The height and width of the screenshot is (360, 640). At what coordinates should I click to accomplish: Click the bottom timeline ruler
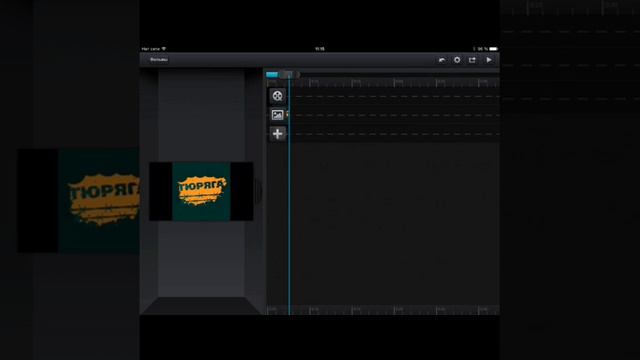click(383, 310)
